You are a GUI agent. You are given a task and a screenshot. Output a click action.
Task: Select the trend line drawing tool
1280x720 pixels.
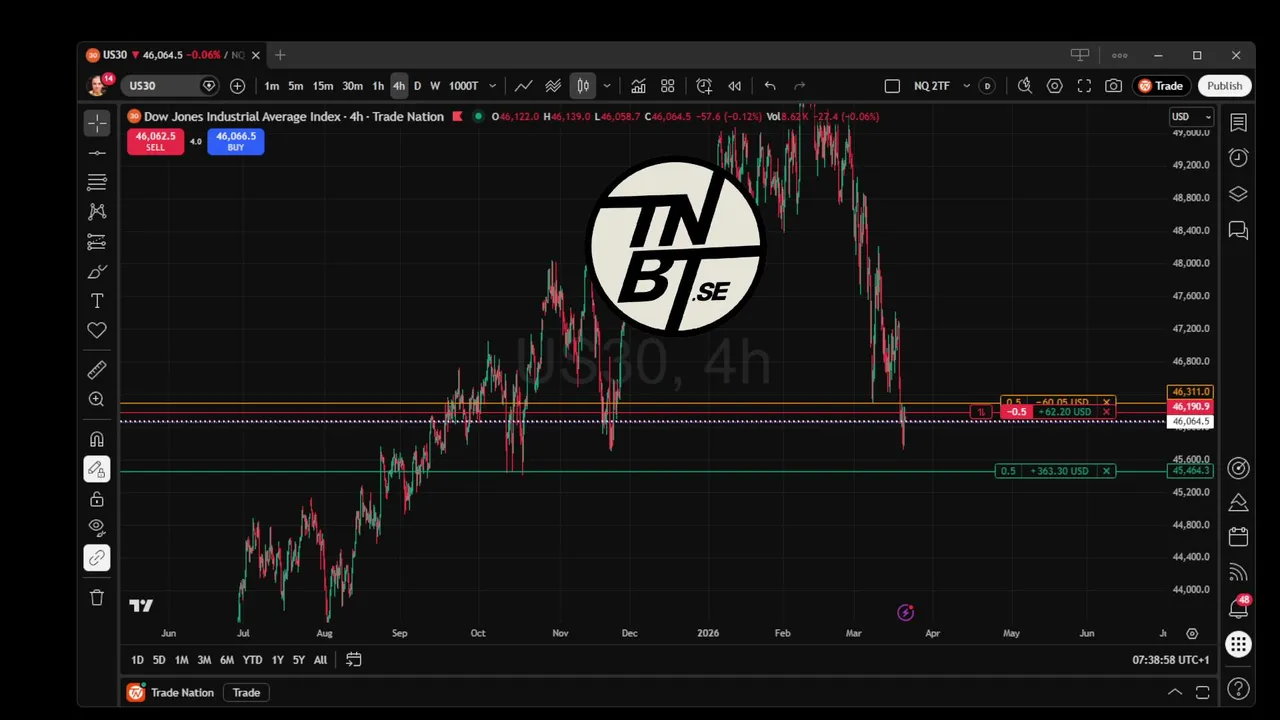[97, 153]
